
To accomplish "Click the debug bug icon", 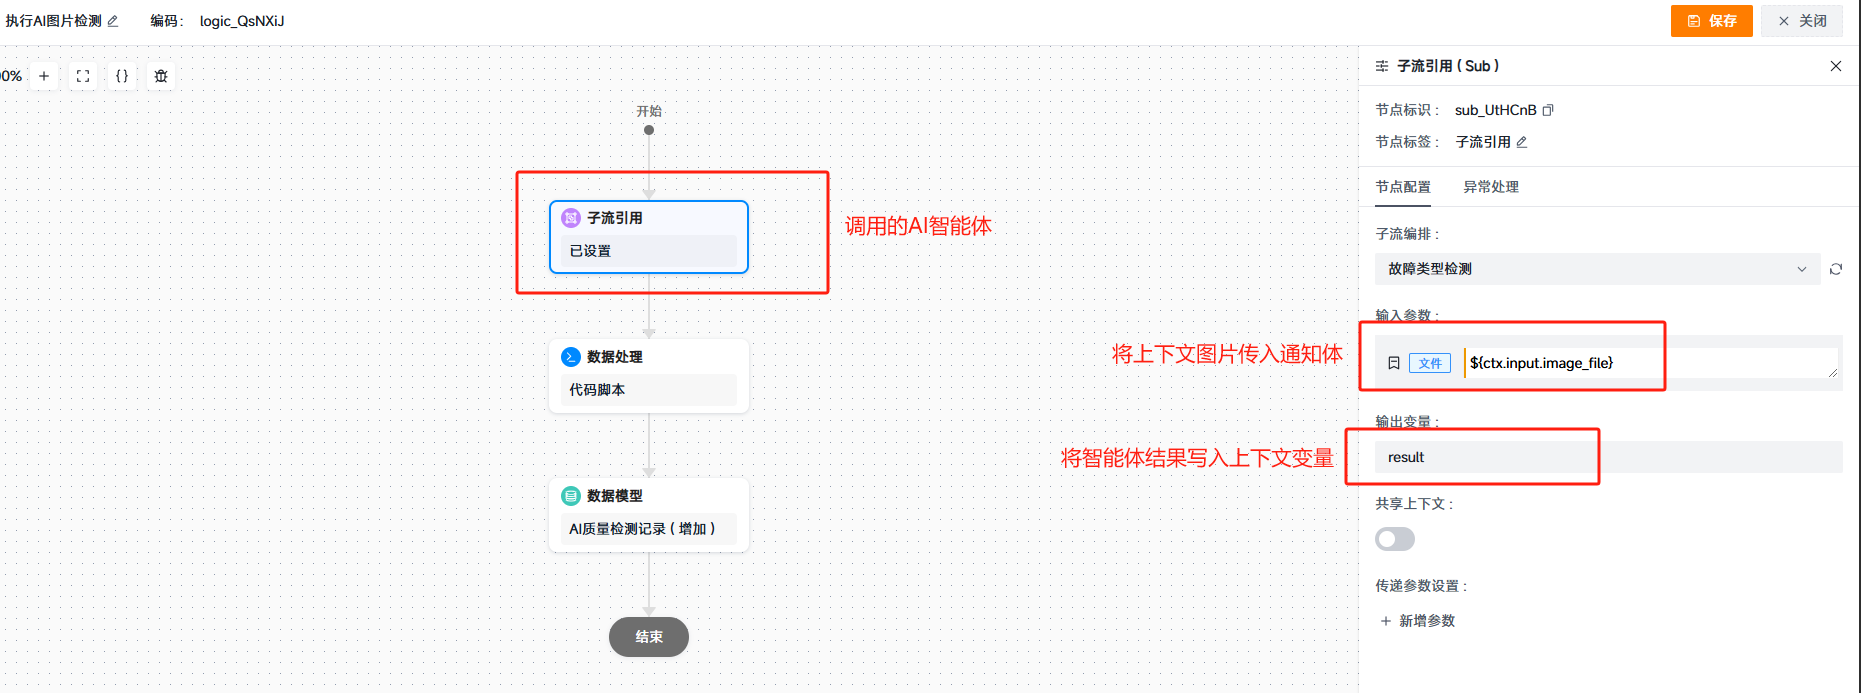I will tap(161, 76).
